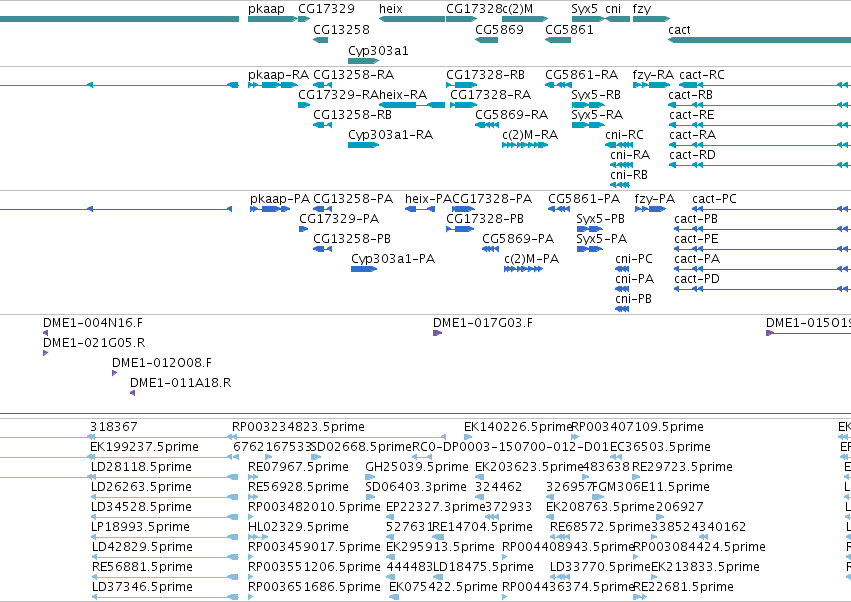Select the Syx5 gene label

point(585,9)
